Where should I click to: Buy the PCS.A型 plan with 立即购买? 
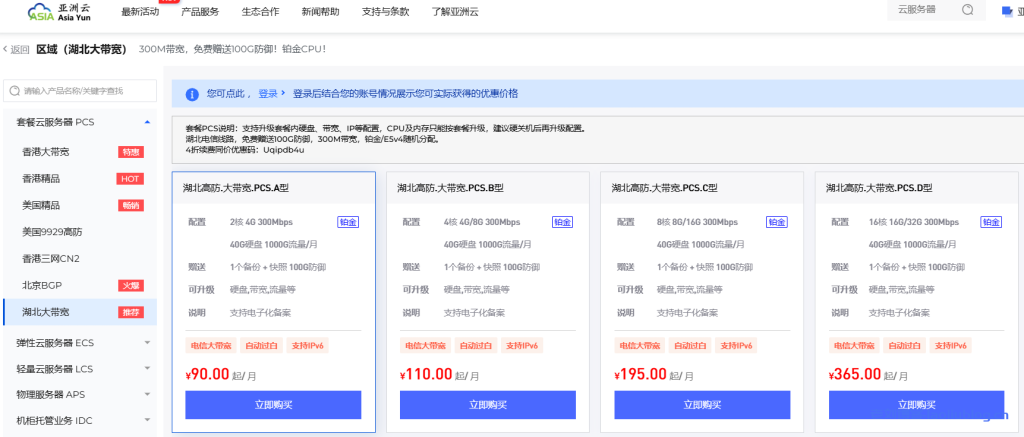pos(273,405)
